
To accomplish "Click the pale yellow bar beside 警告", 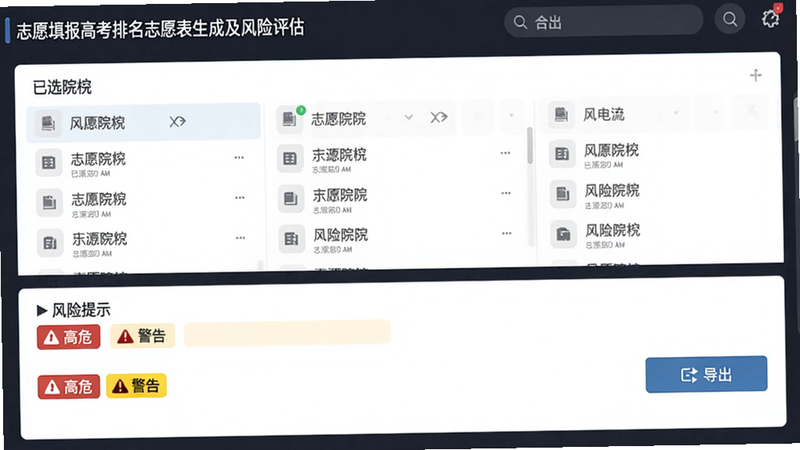I will coord(287,333).
